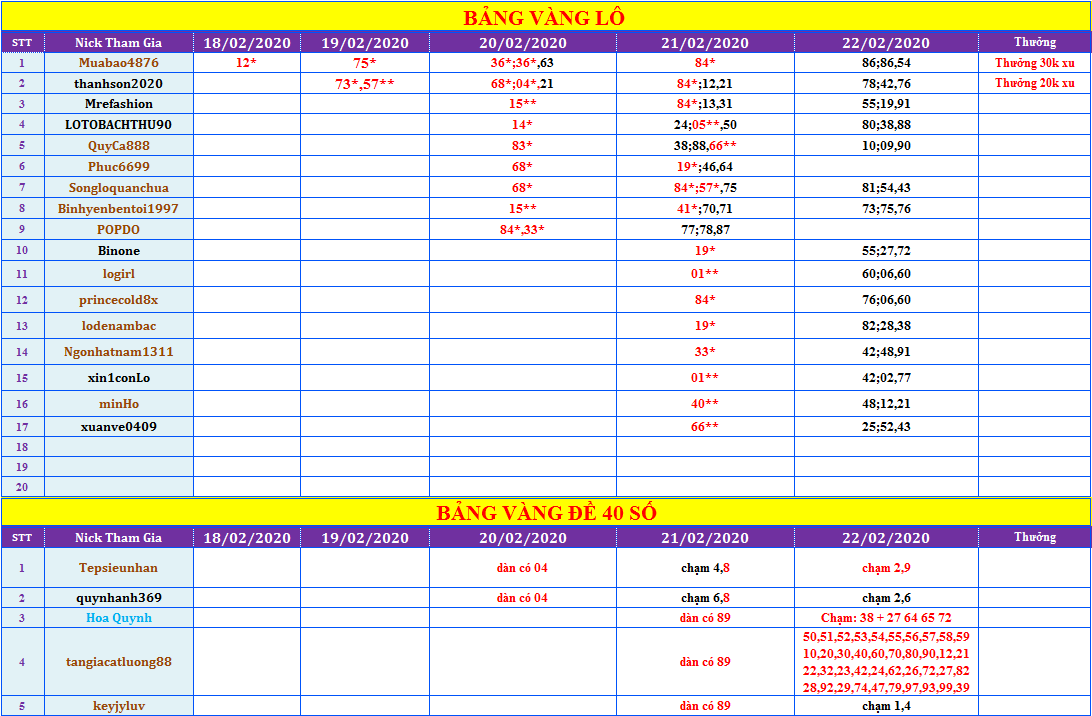
Task: Select the '83*' cell of QuyCa888
Action: pyautogui.click(x=522, y=146)
